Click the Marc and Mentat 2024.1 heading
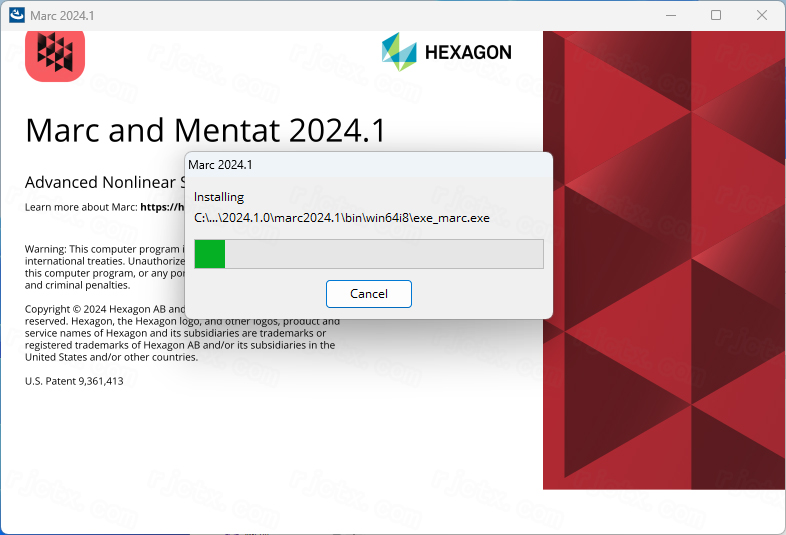 pyautogui.click(x=206, y=130)
